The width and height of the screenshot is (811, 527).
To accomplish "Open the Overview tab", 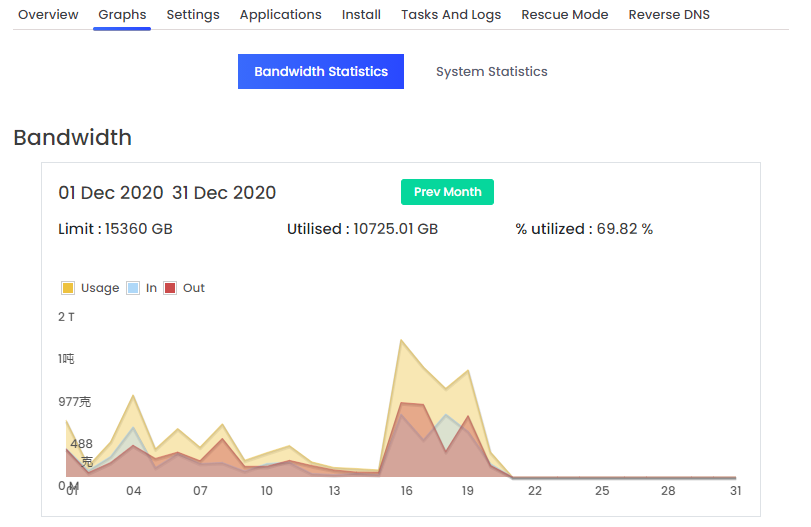I will (48, 15).
